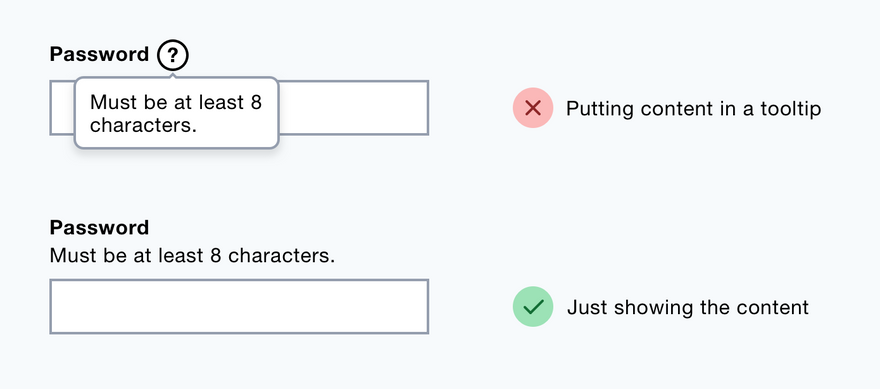Click the word "Putting" beside the red X

[600, 109]
